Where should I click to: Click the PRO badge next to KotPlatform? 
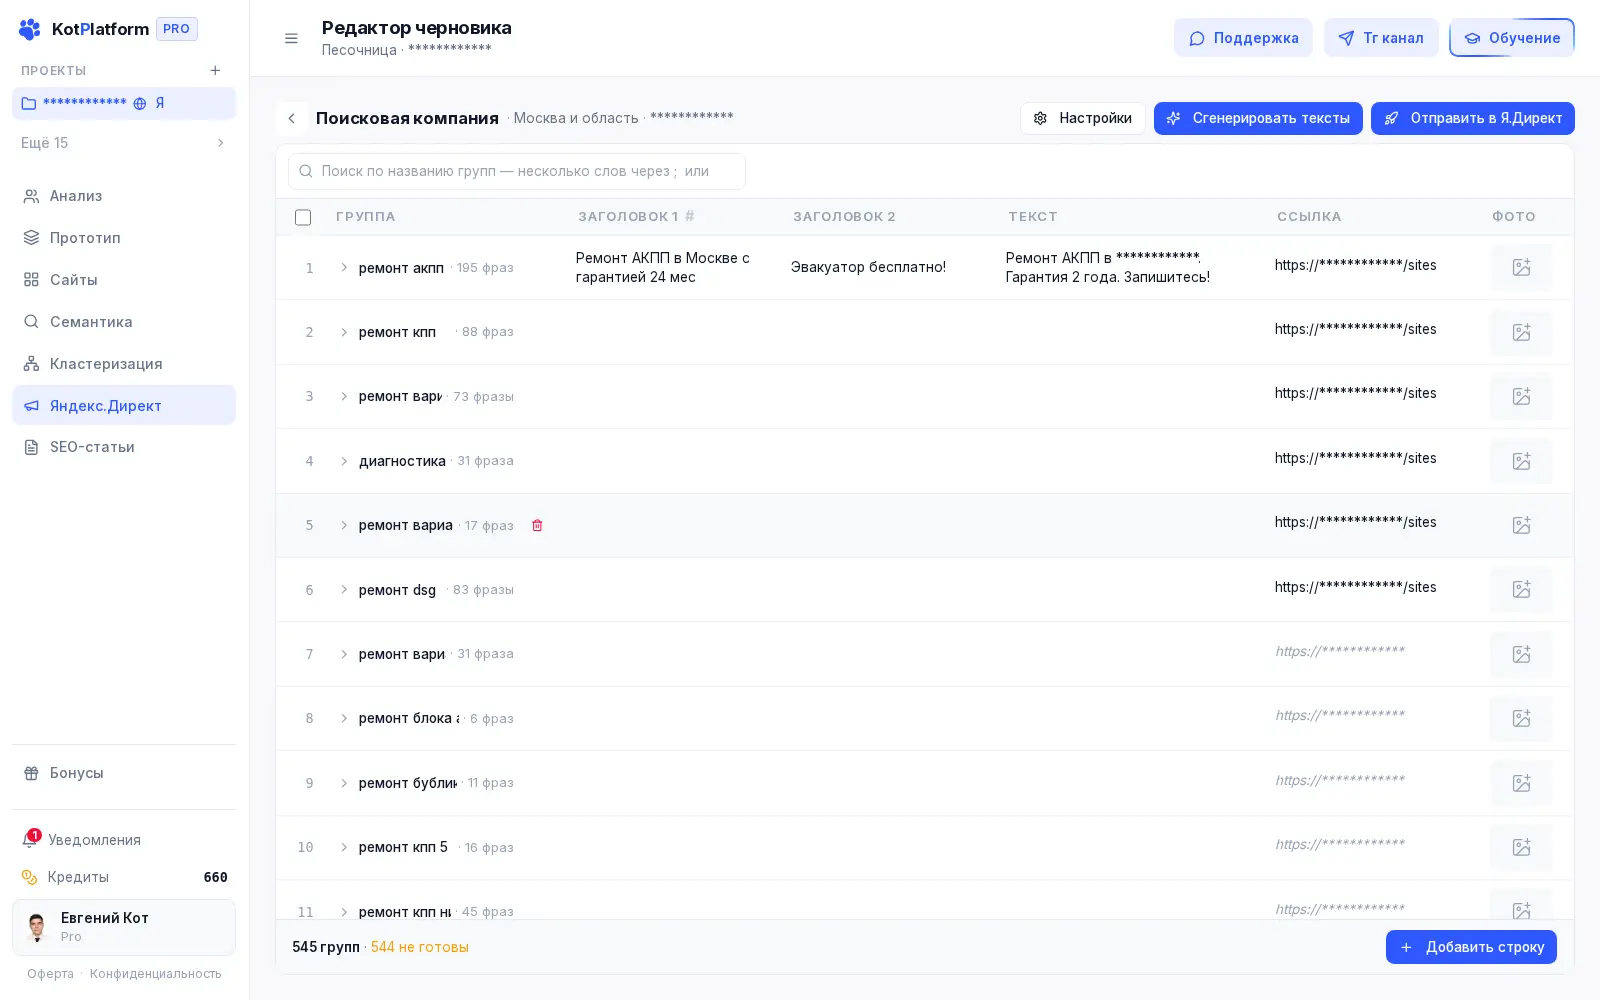click(x=177, y=29)
